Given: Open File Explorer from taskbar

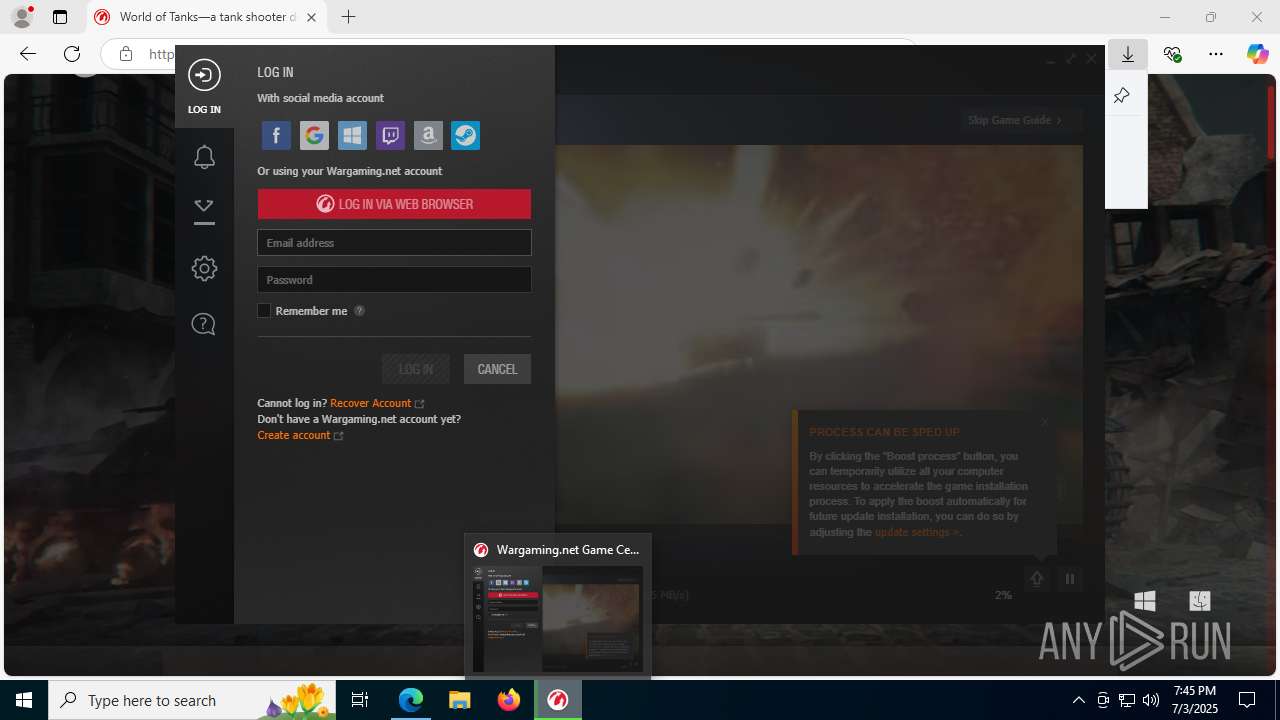Looking at the screenshot, I should pyautogui.click(x=460, y=700).
